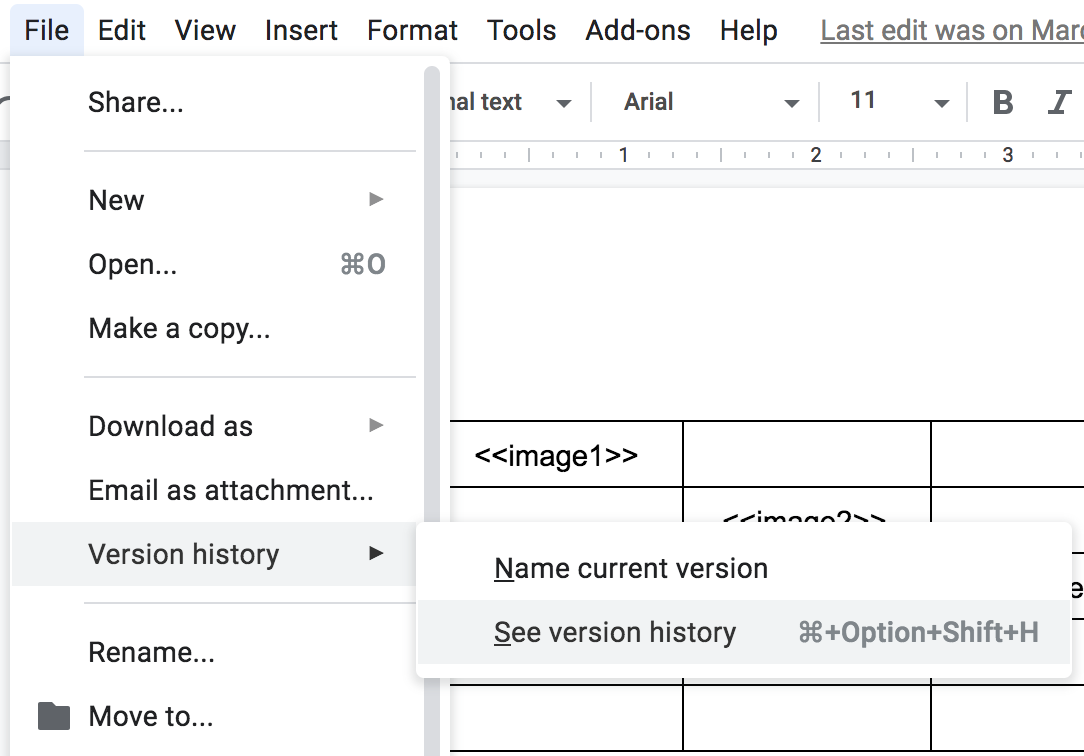
Task: Select Rename... in the File menu
Action: [151, 653]
